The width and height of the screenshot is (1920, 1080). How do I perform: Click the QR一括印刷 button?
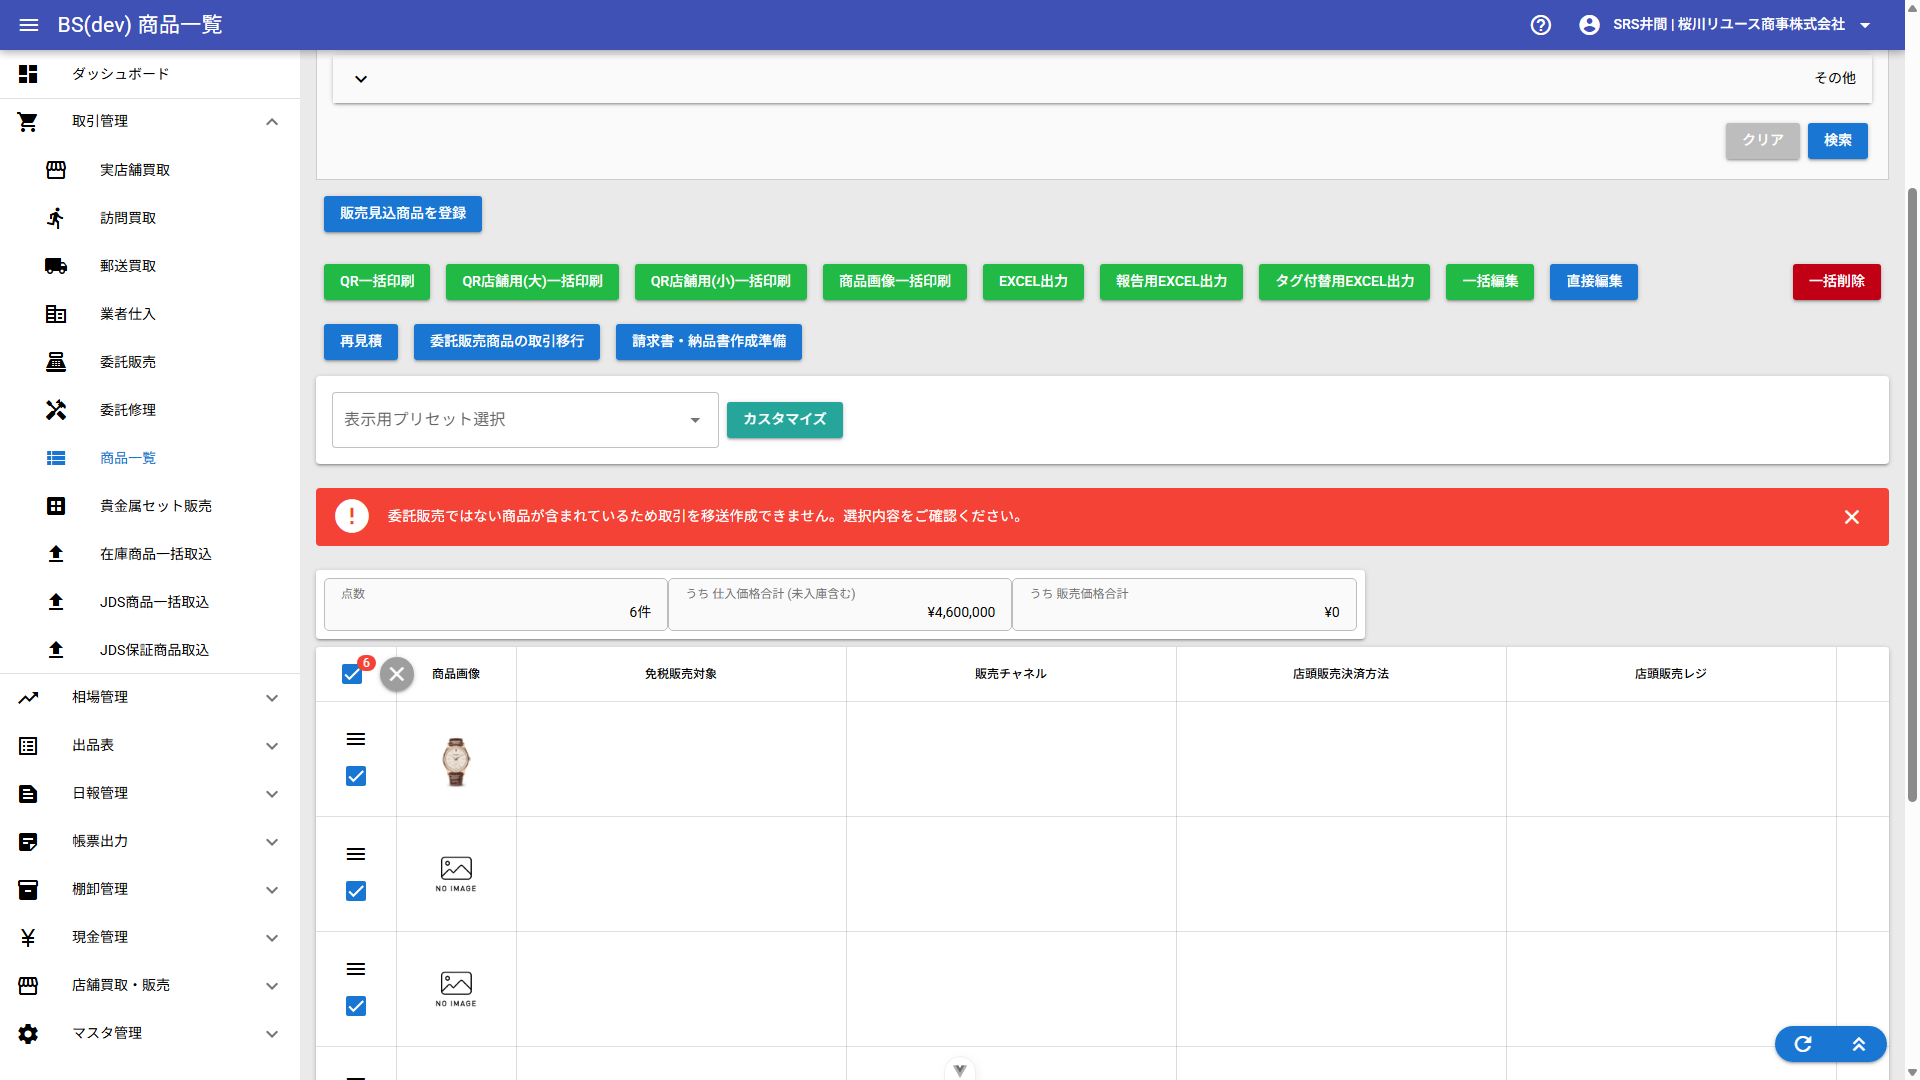(x=377, y=282)
